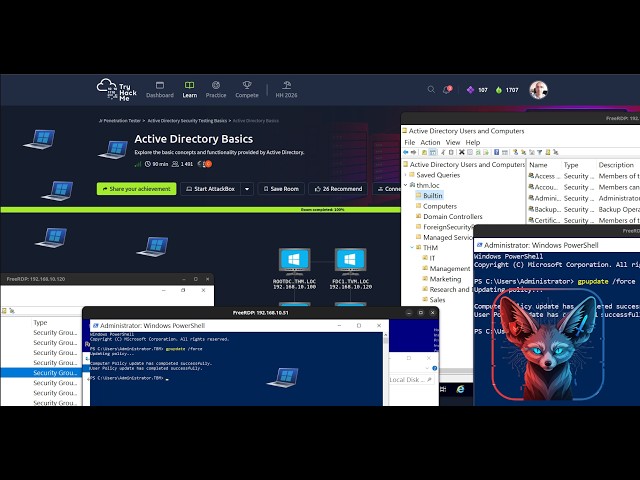640x480 pixels.
Task: Open the Action menu in ADUC window
Action: click(x=430, y=142)
